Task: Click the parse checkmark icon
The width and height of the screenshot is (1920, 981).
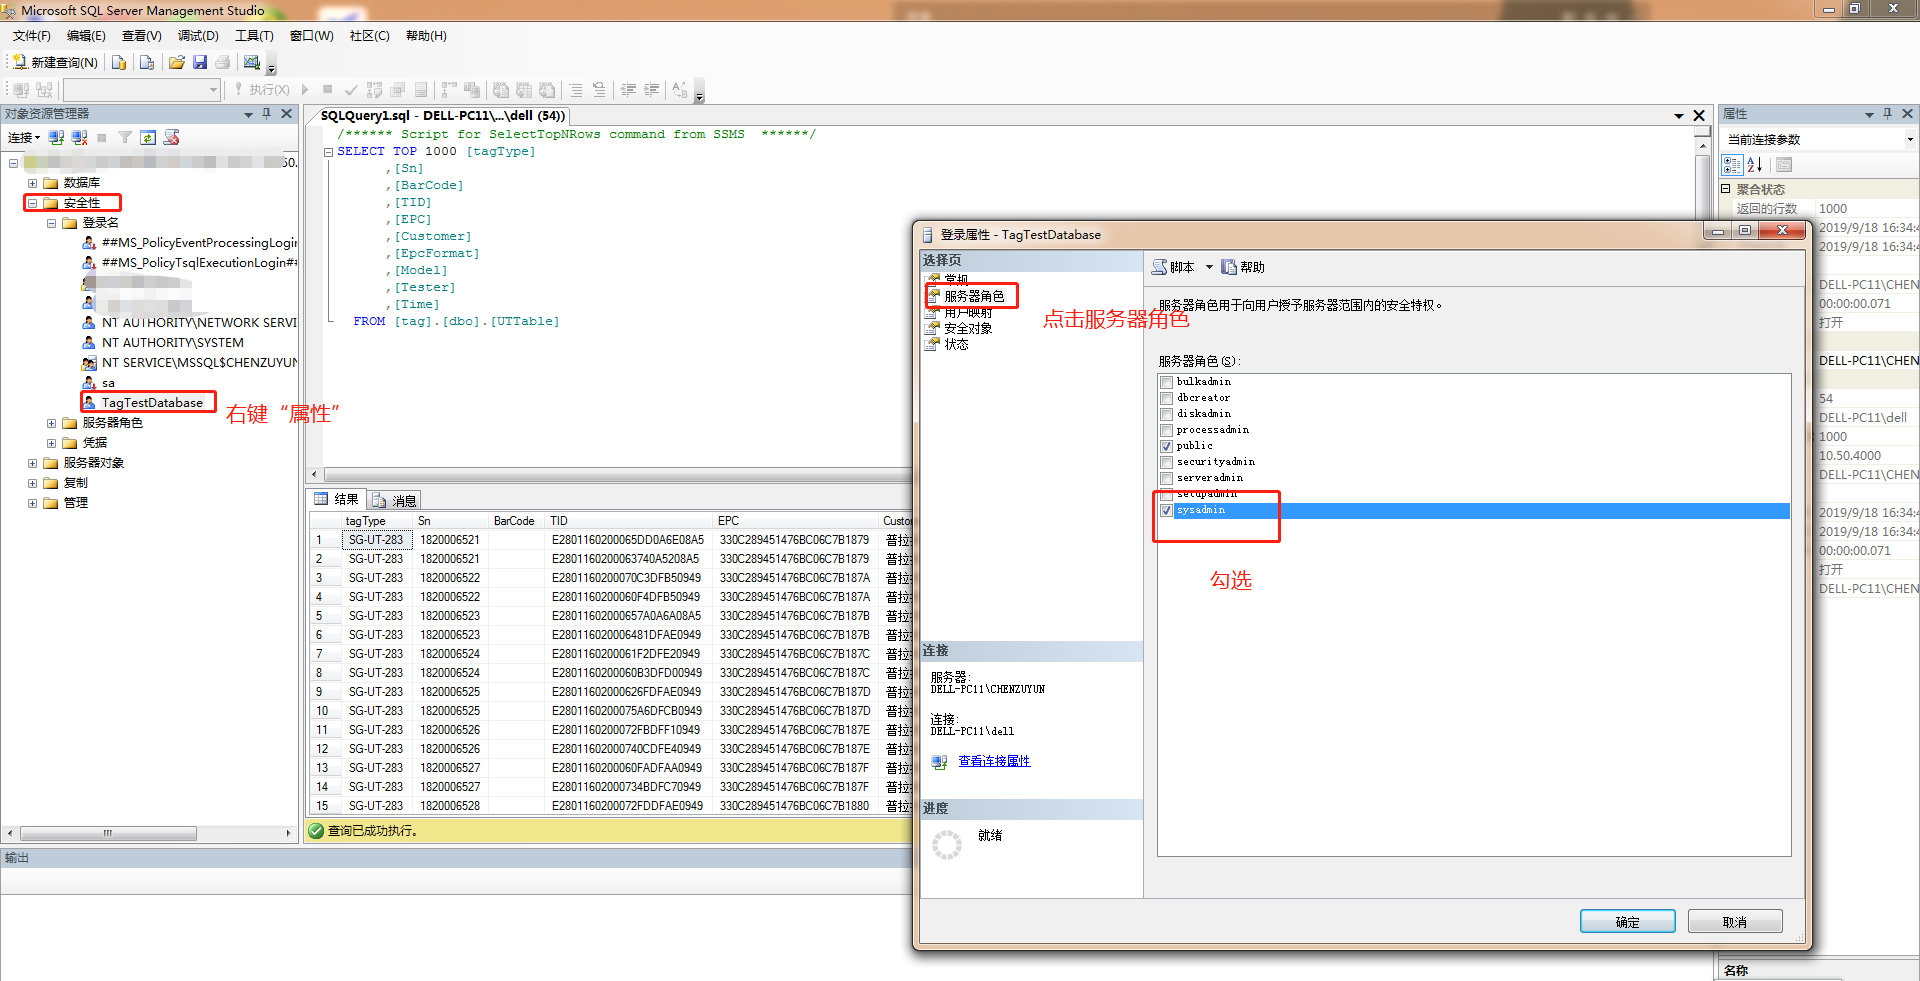Action: (351, 90)
